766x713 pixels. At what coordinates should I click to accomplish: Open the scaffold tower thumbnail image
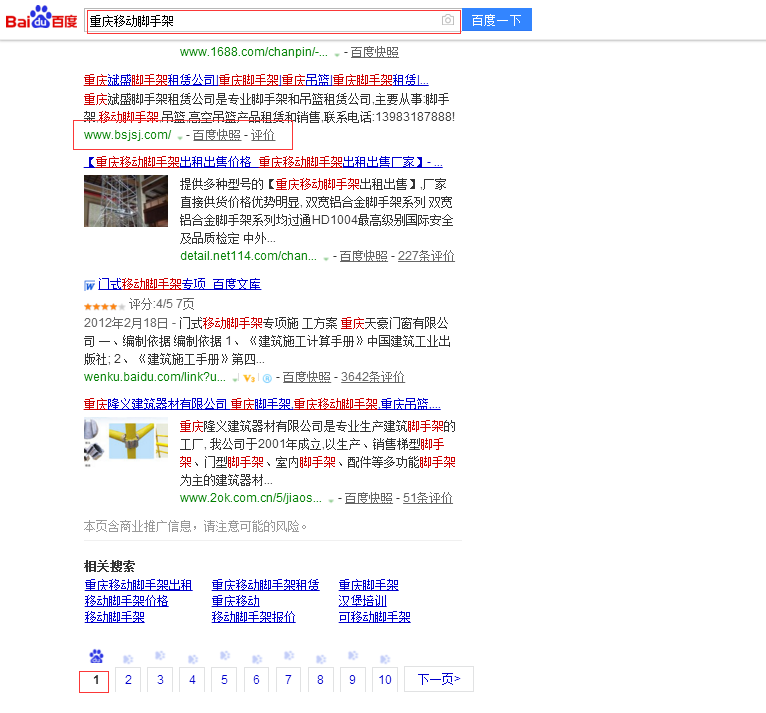[x=126, y=214]
